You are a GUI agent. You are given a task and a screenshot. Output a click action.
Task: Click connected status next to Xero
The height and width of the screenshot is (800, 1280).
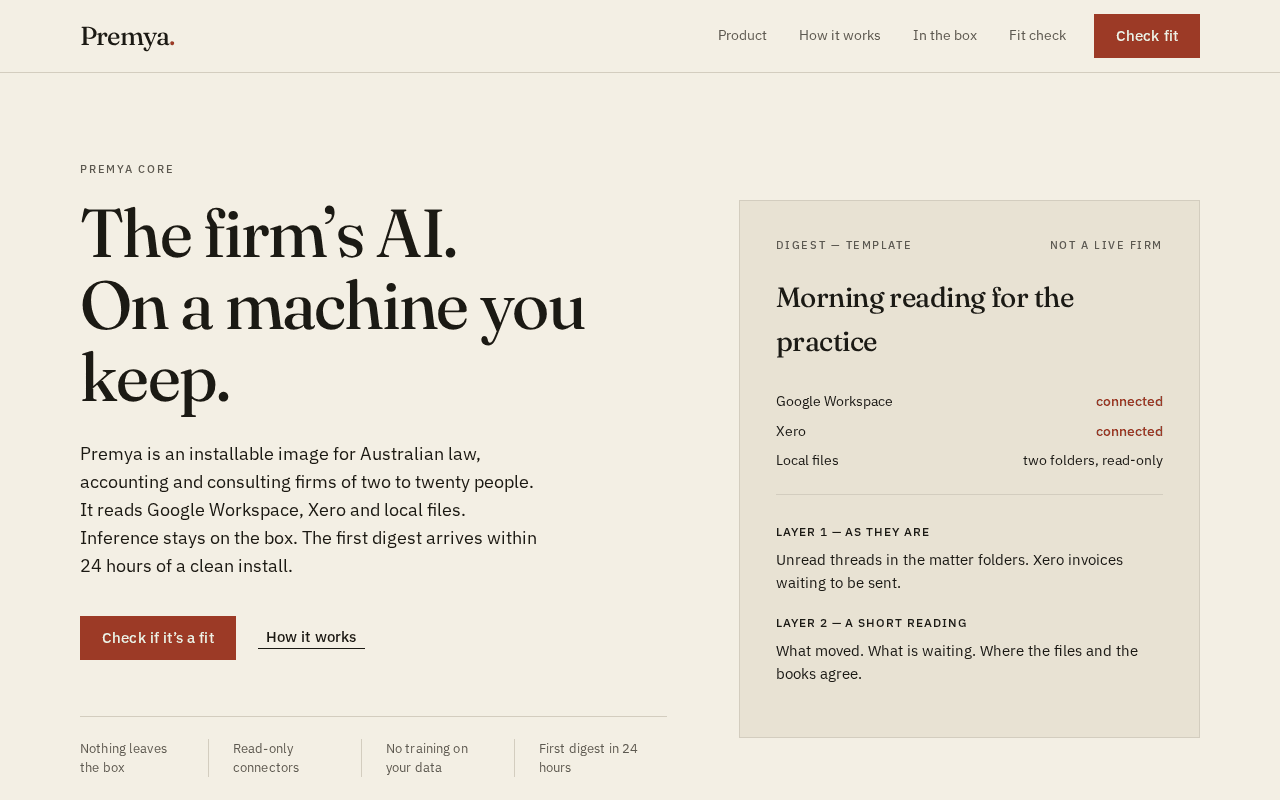click(1129, 432)
